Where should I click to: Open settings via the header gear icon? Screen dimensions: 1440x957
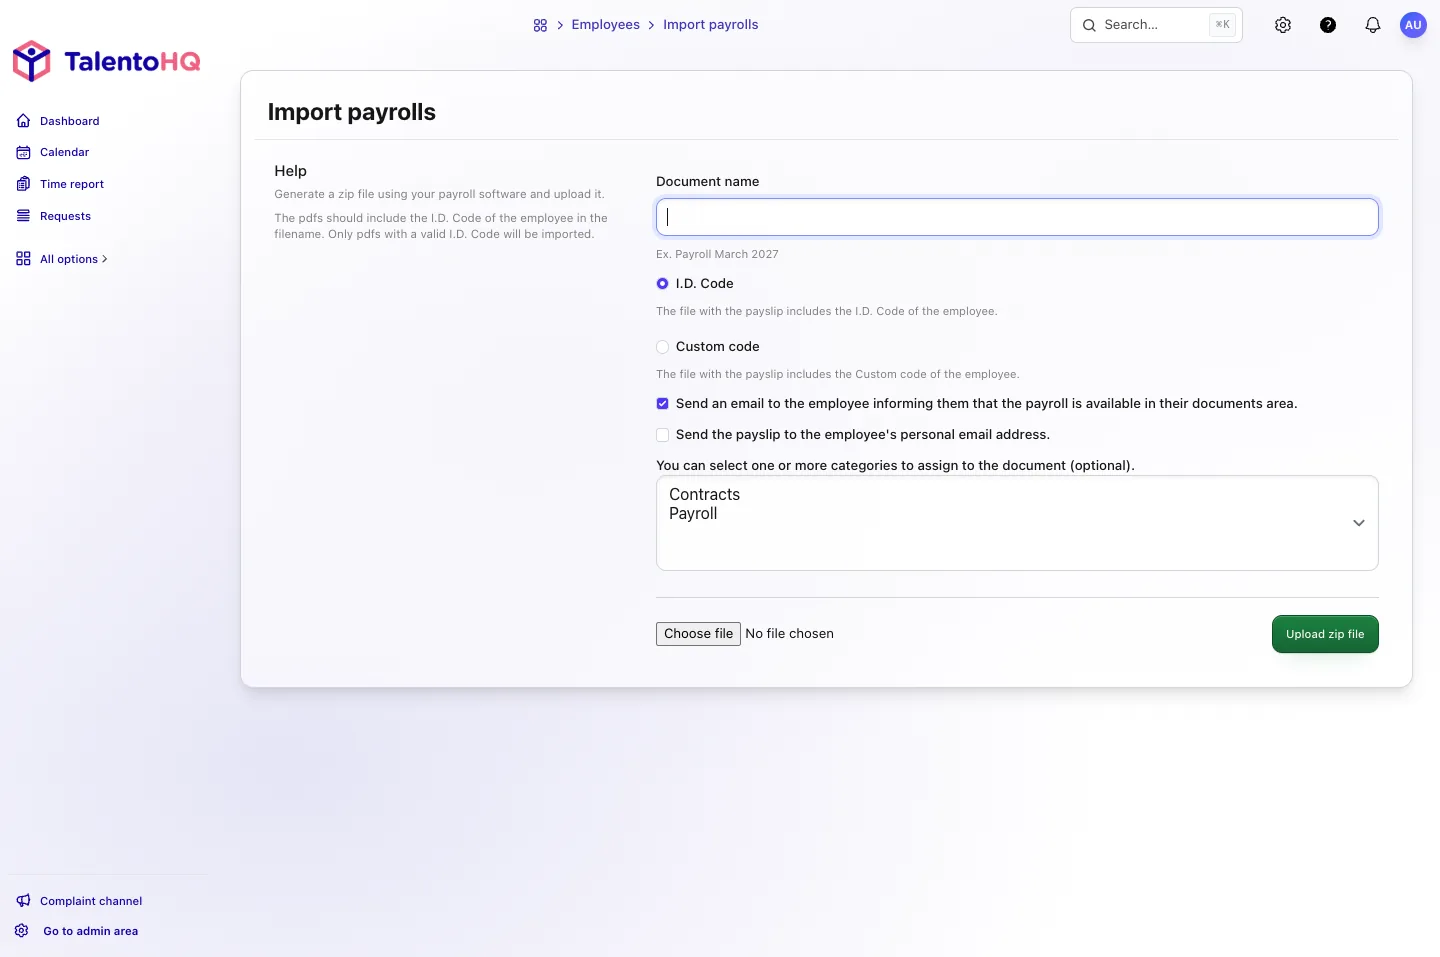pos(1283,25)
